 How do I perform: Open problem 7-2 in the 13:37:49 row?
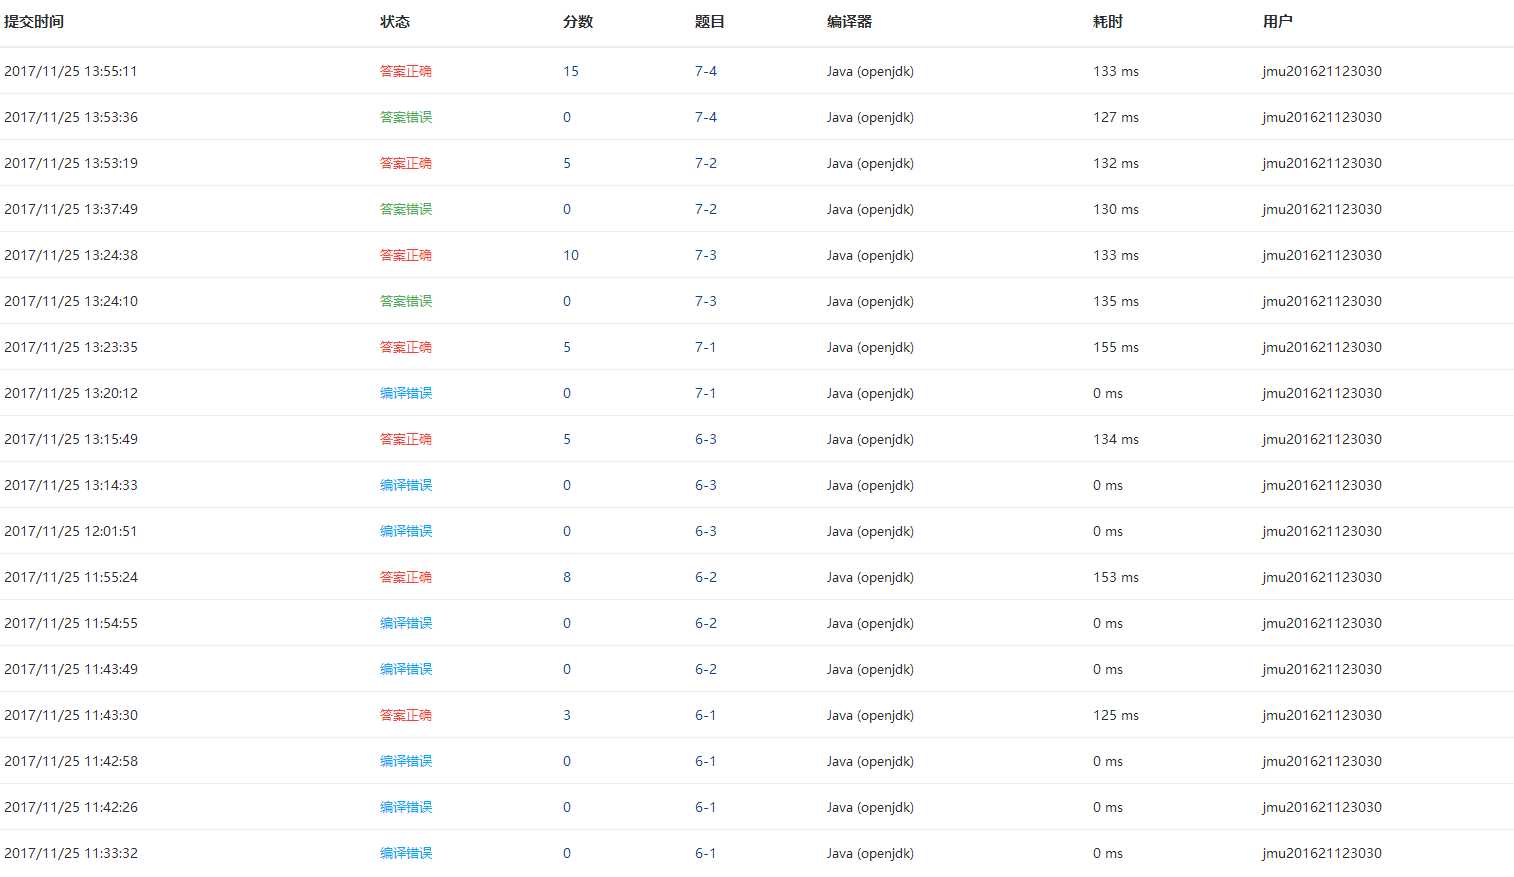(x=706, y=209)
